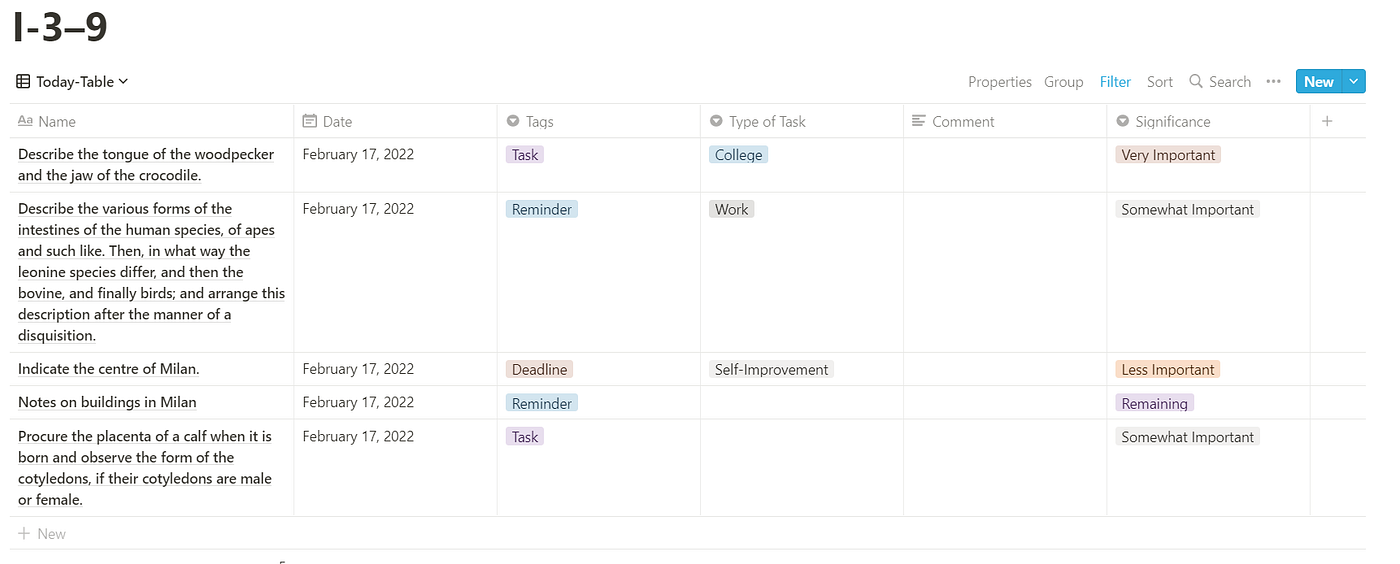Click the Type of Task column icon
This screenshot has height=564, width=1400.
716,121
